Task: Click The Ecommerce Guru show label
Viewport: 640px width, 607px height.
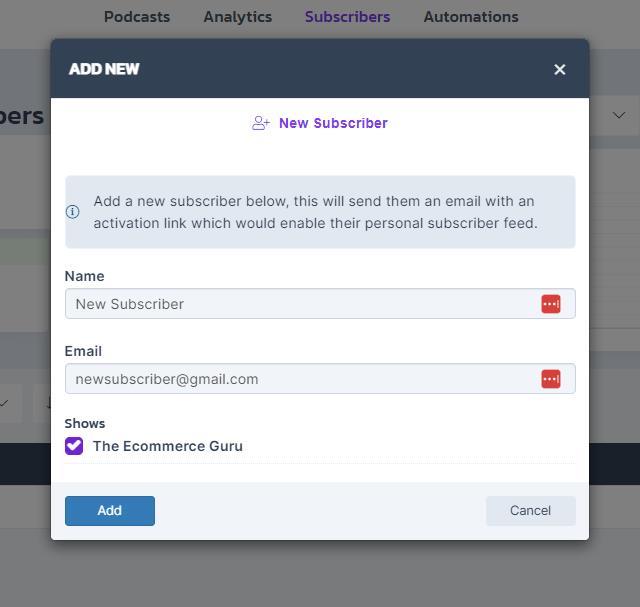Action: [168, 446]
